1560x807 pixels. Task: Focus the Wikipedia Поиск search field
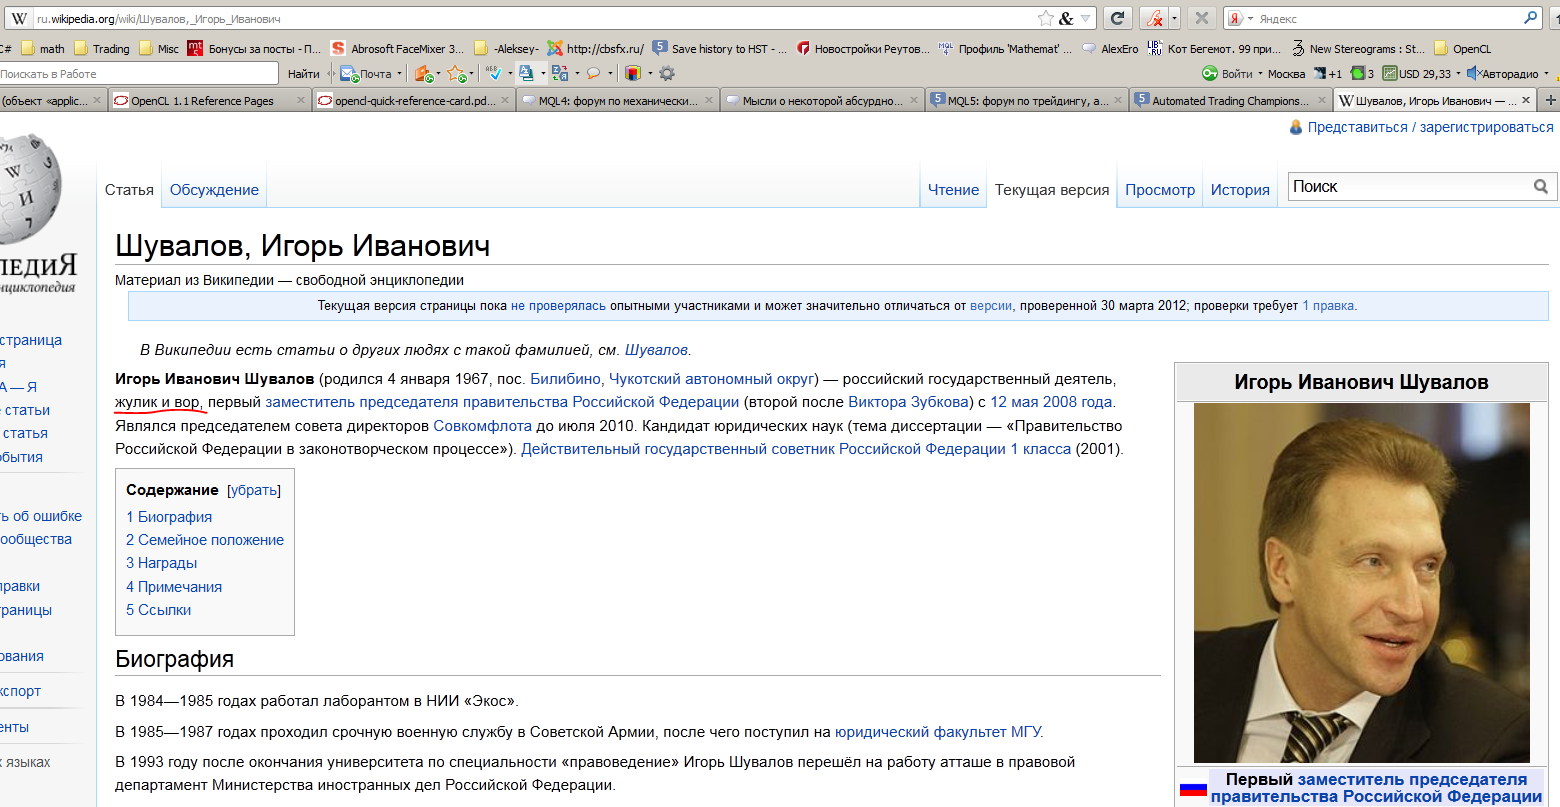point(1410,186)
